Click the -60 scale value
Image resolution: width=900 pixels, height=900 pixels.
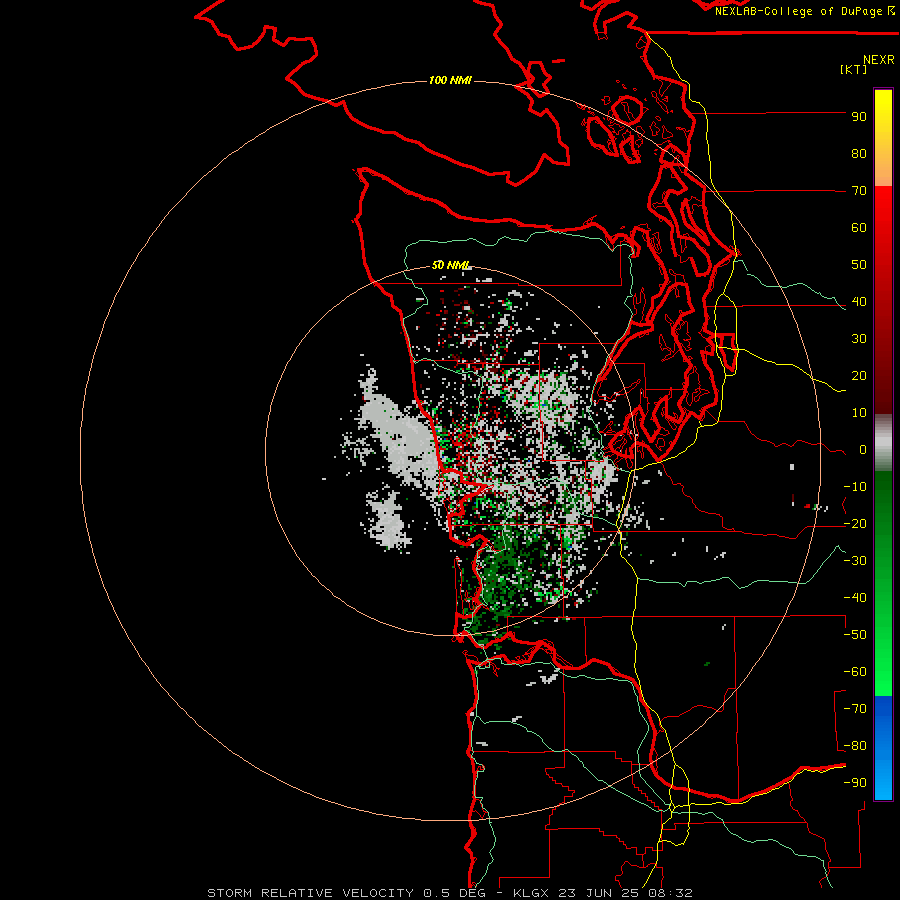[855, 672]
